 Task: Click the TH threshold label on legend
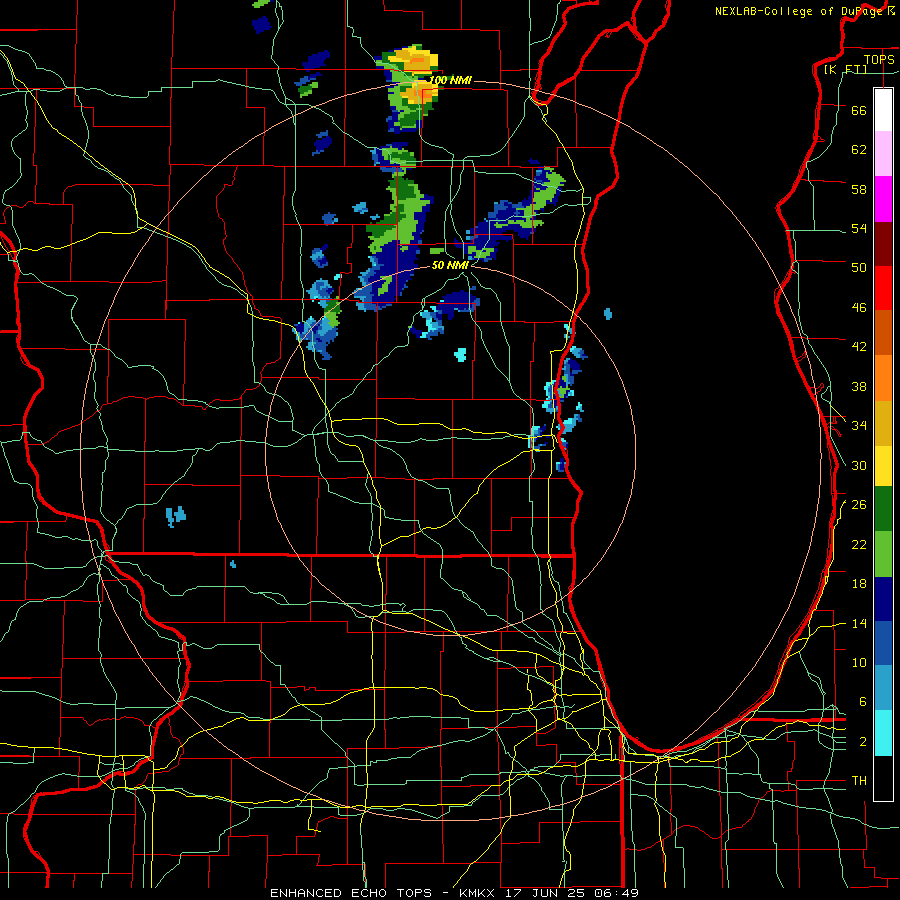point(859,781)
